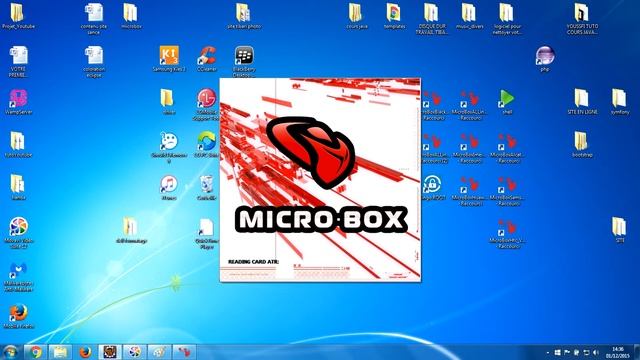Open the MicroBoxALLin... Raccourci shortcut
Screen dimensions: 640x360
point(469,105)
